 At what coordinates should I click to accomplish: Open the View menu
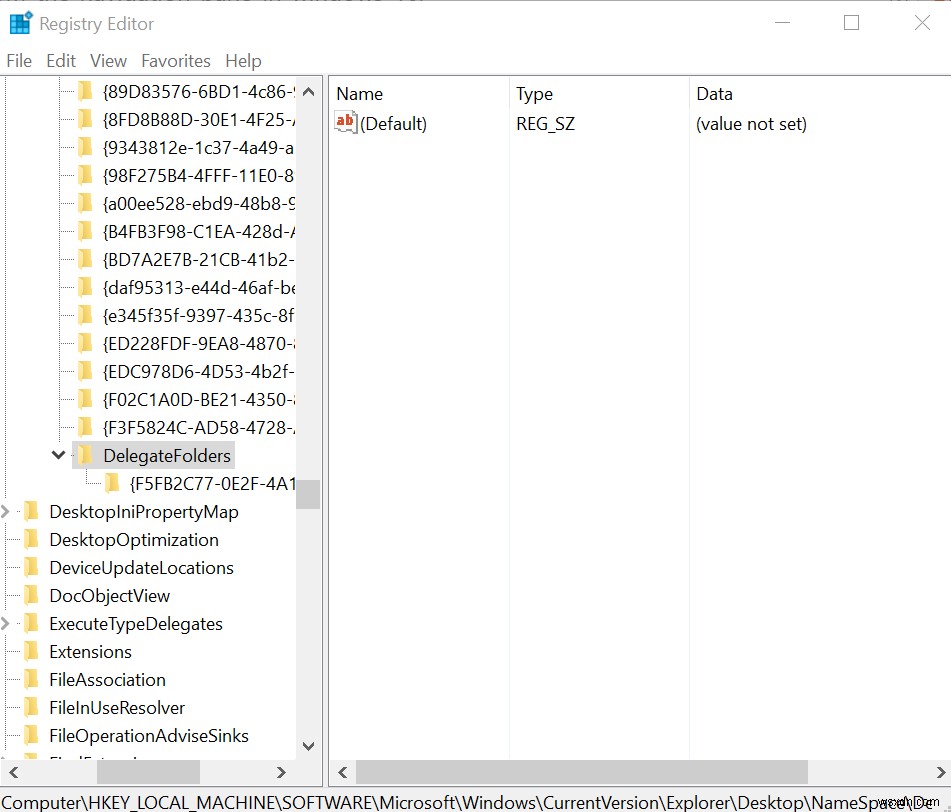pyautogui.click(x=108, y=60)
